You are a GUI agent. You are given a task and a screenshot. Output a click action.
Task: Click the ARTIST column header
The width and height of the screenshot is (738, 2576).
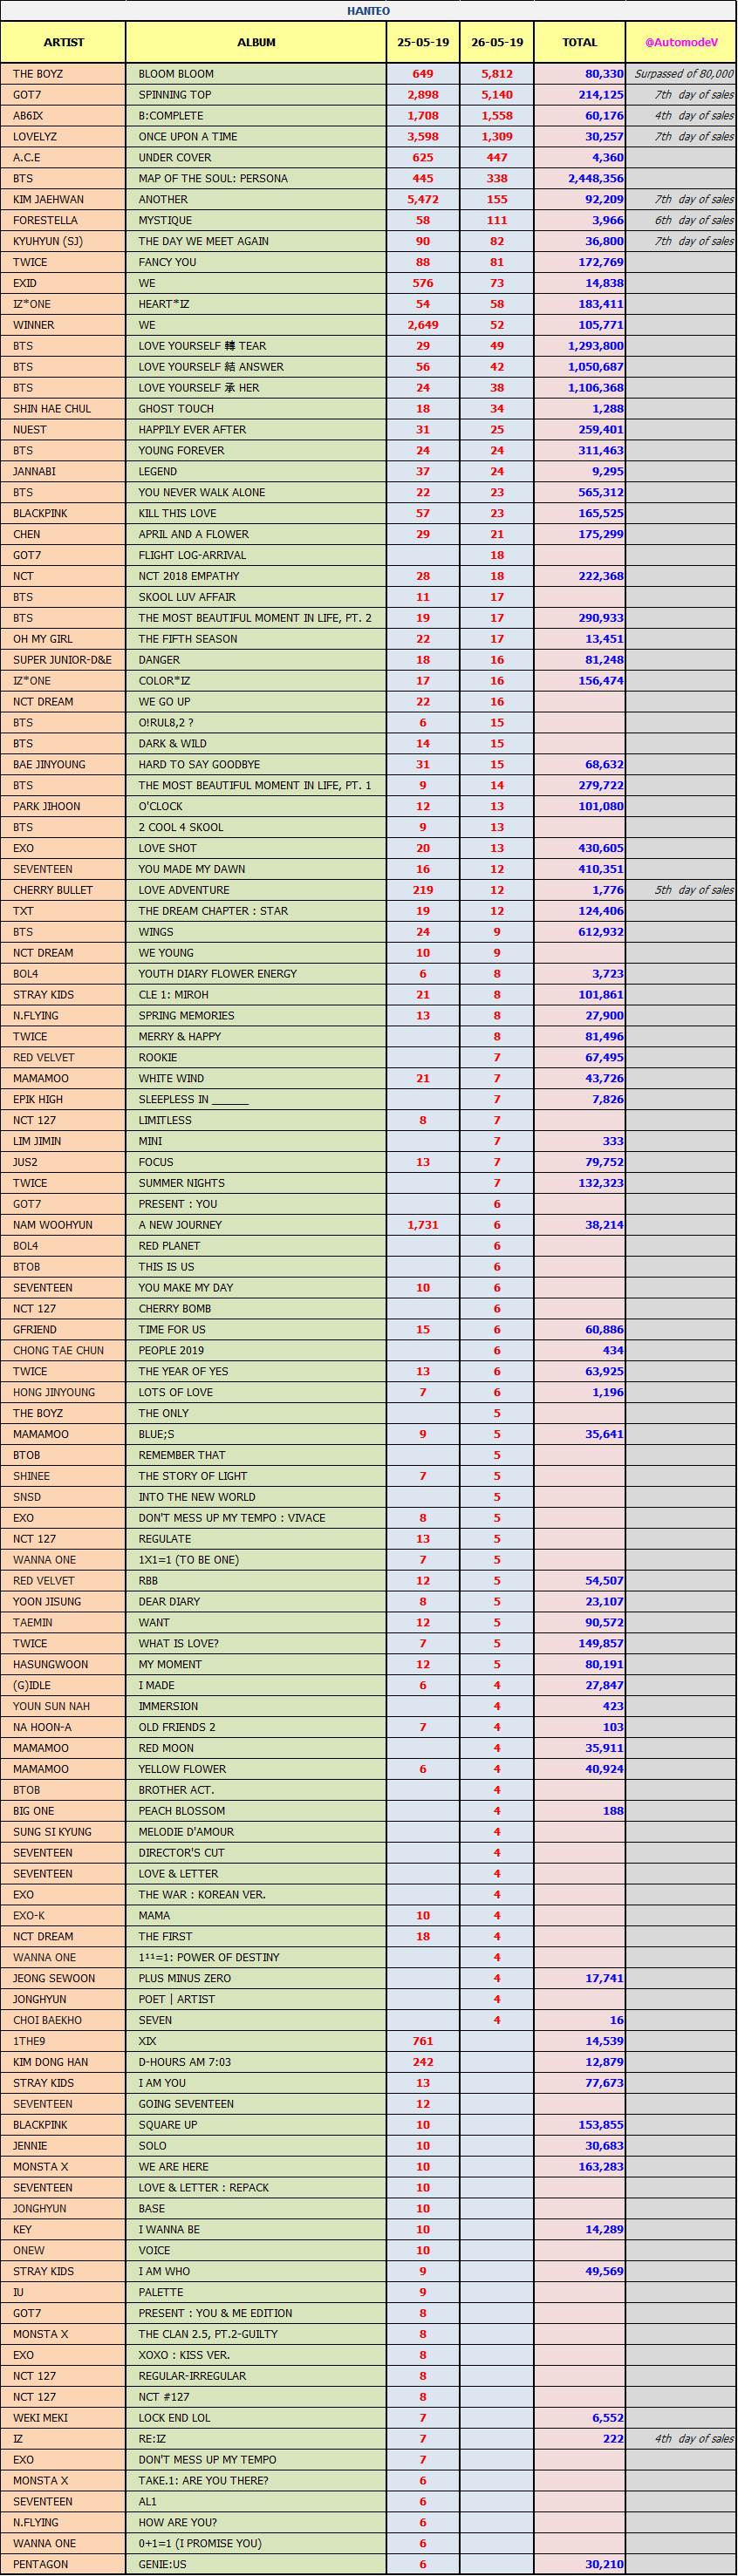63,43
